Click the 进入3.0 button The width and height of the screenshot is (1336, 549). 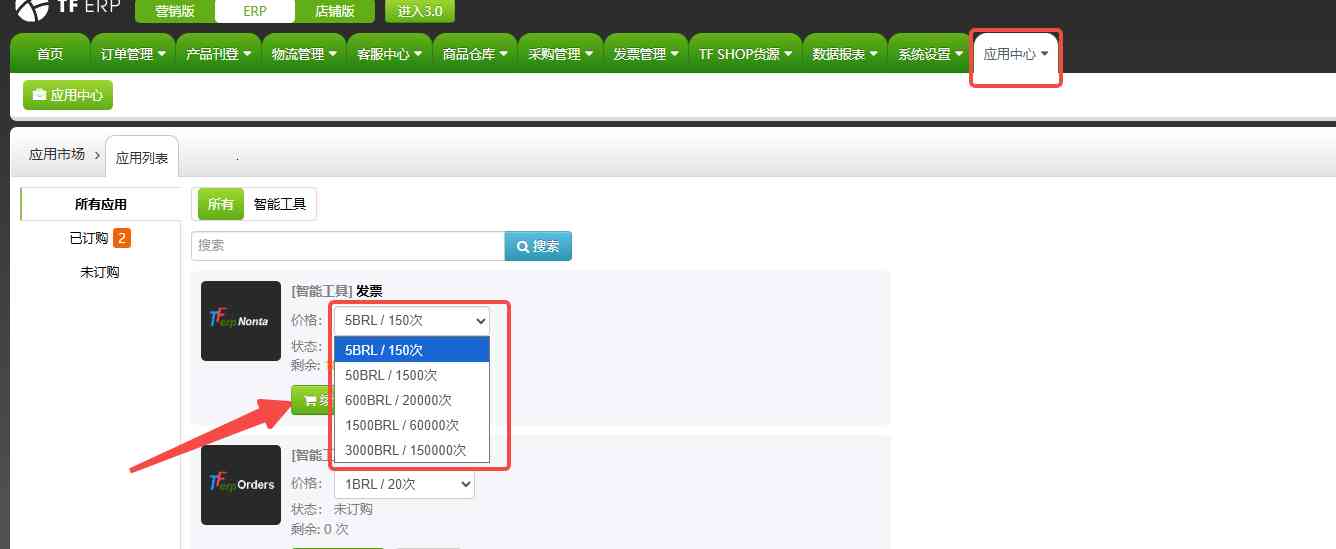(x=420, y=12)
